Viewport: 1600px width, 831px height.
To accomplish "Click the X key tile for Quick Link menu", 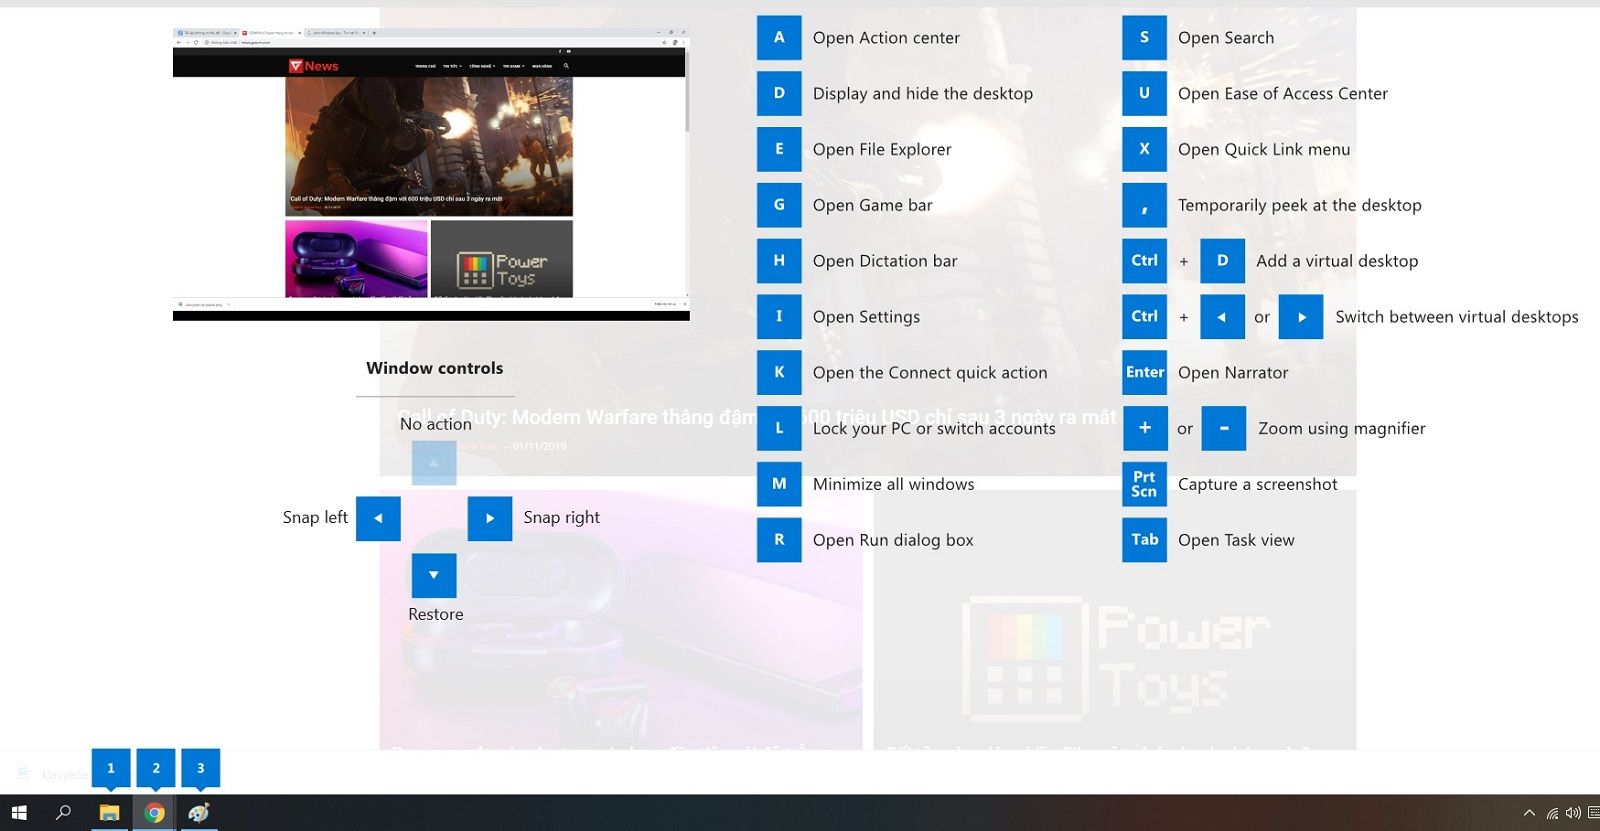I will coord(1144,149).
